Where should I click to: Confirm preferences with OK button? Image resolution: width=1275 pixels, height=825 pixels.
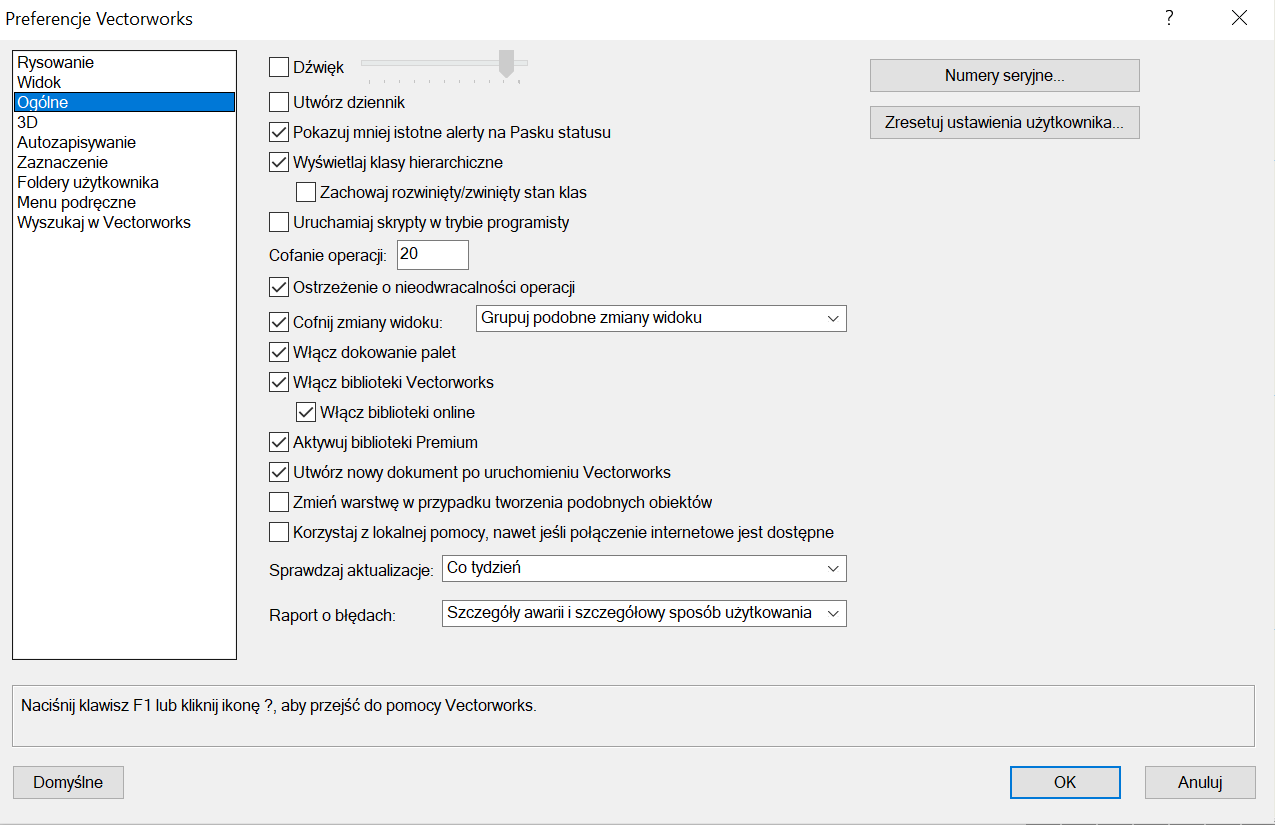point(1065,782)
